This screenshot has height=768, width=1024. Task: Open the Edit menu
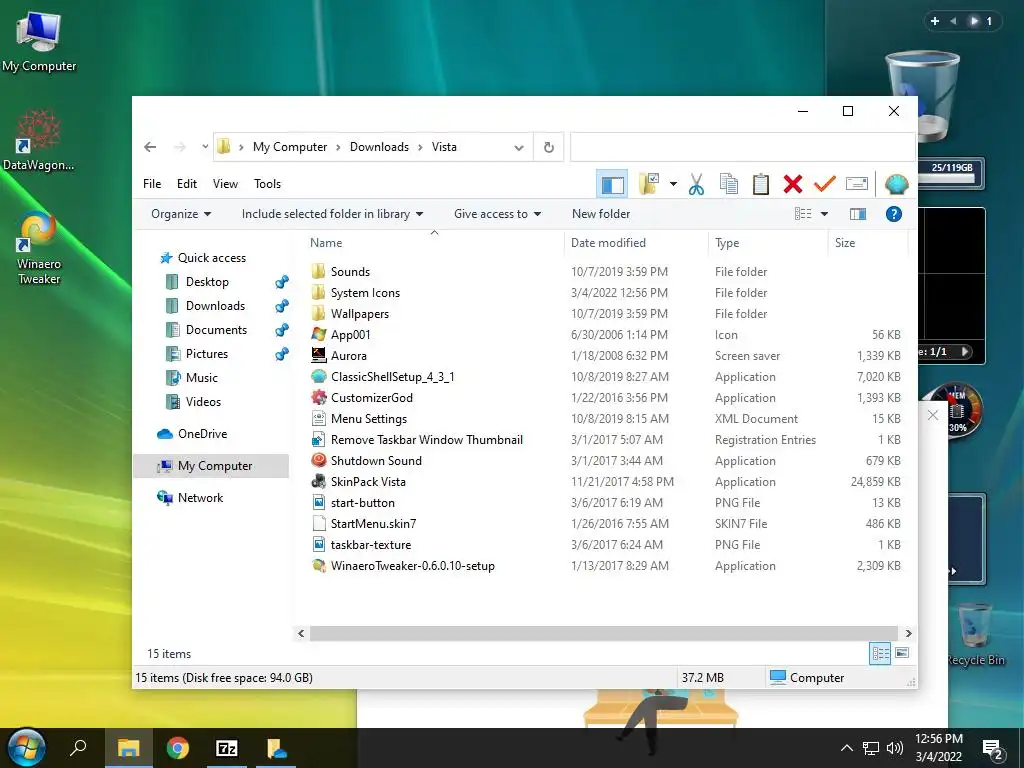coord(187,184)
